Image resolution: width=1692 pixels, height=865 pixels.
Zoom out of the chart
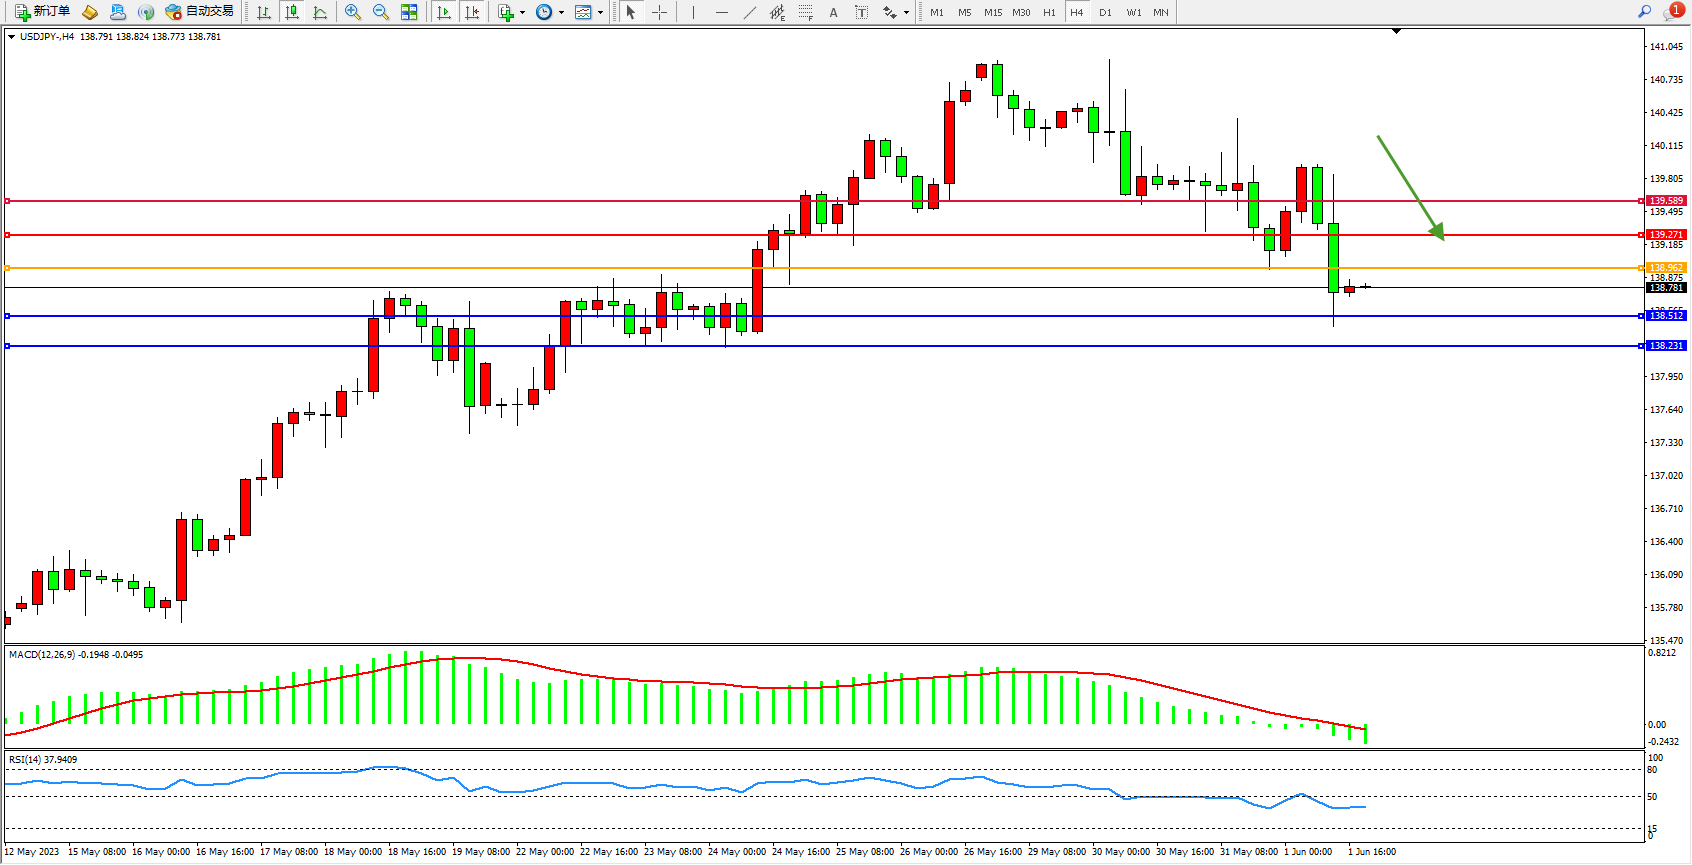[x=380, y=12]
